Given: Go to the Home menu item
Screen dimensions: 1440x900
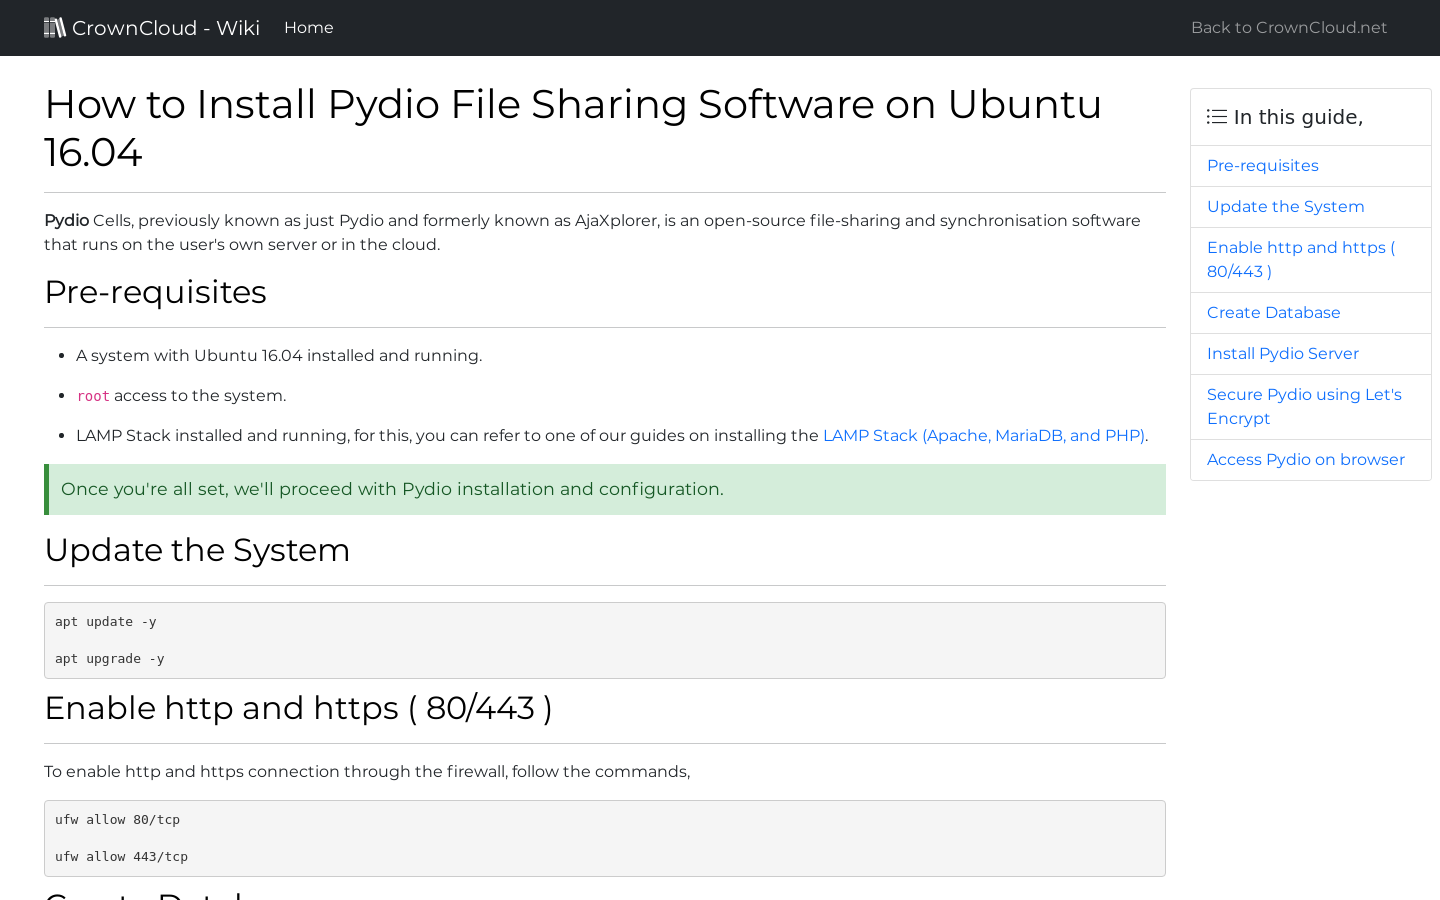Looking at the screenshot, I should pyautogui.click(x=309, y=28).
